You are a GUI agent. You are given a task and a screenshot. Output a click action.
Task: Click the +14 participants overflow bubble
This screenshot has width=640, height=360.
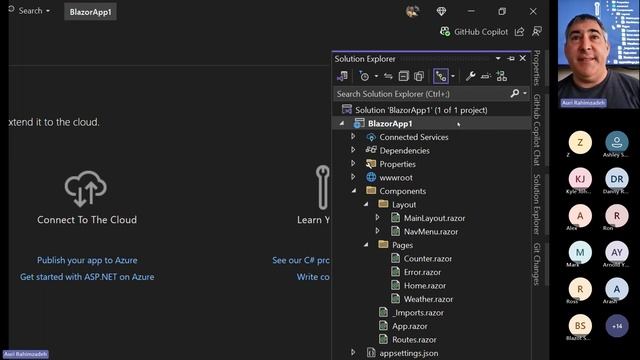coord(617,326)
